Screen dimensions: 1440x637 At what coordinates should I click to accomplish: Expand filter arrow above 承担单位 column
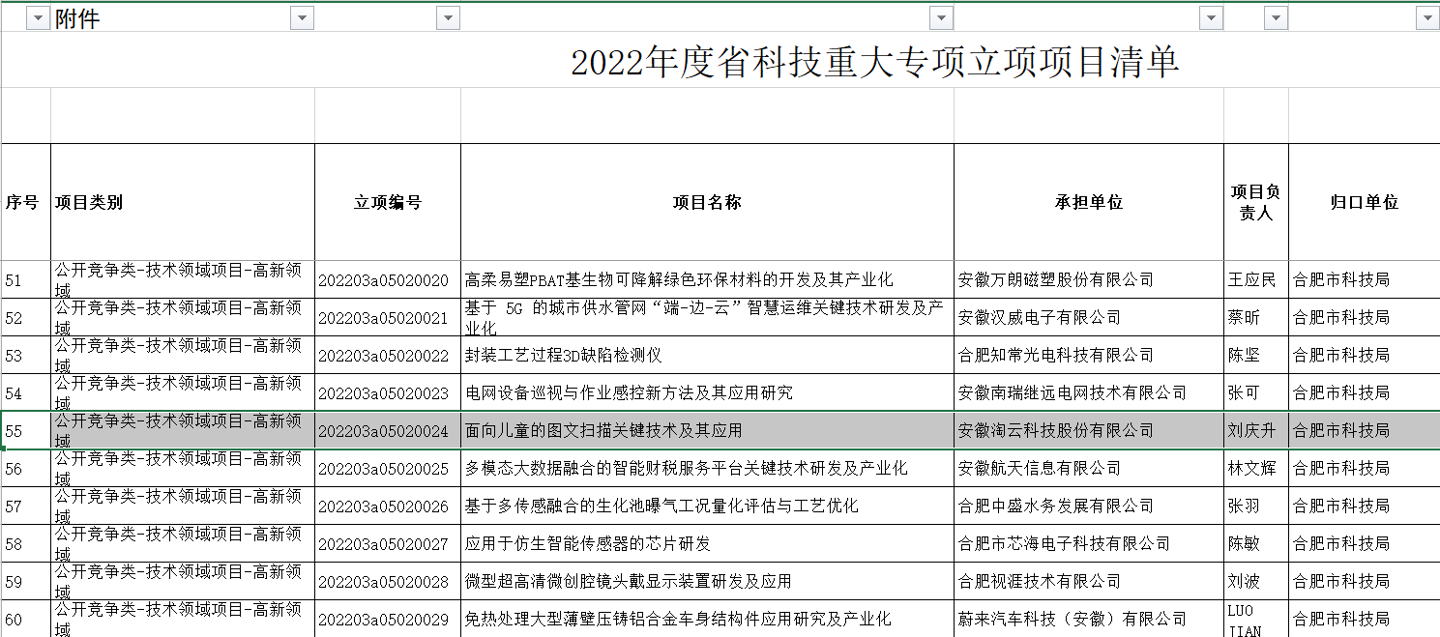[1211, 18]
